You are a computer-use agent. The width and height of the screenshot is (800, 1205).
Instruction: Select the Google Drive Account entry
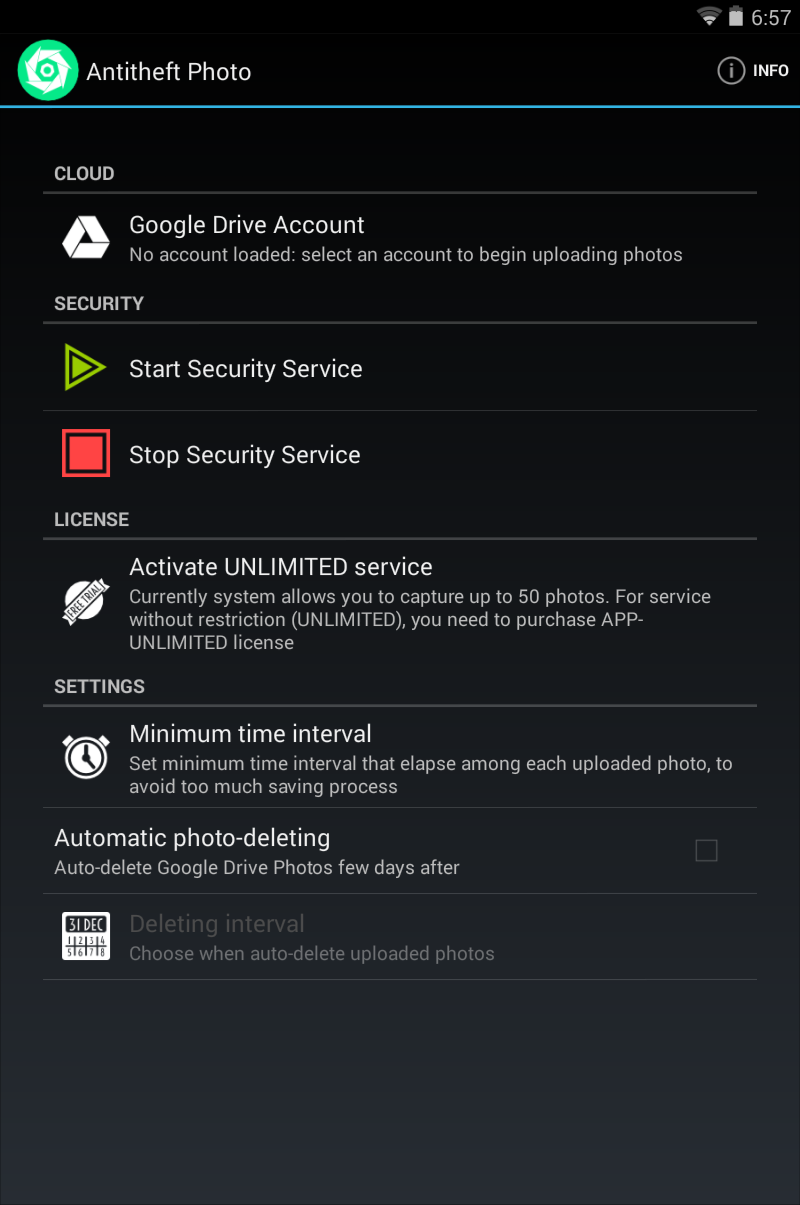tap(400, 238)
